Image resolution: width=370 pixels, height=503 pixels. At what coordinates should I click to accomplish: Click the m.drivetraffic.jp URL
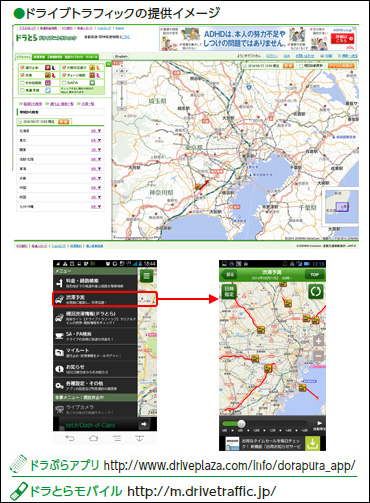click(x=202, y=491)
